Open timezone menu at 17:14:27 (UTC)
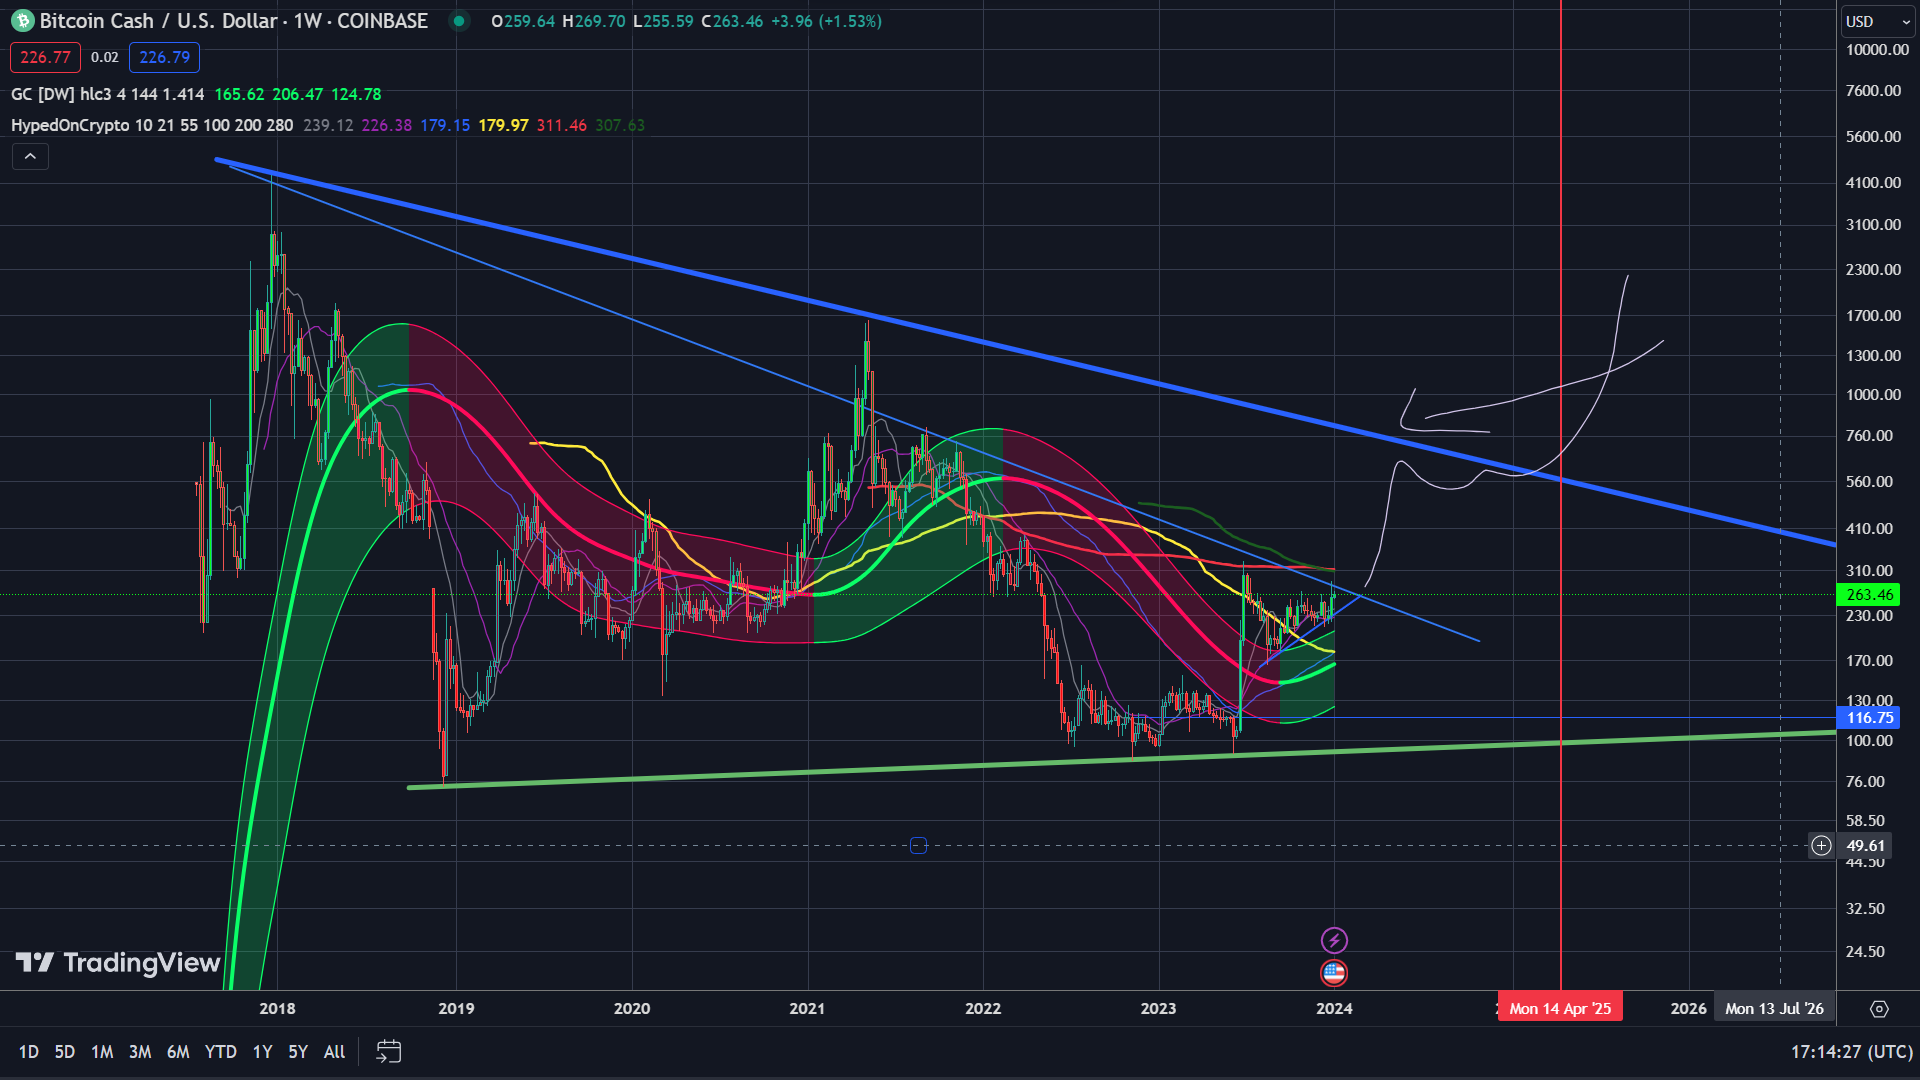Viewport: 1920px width, 1080px height. click(x=1851, y=1052)
